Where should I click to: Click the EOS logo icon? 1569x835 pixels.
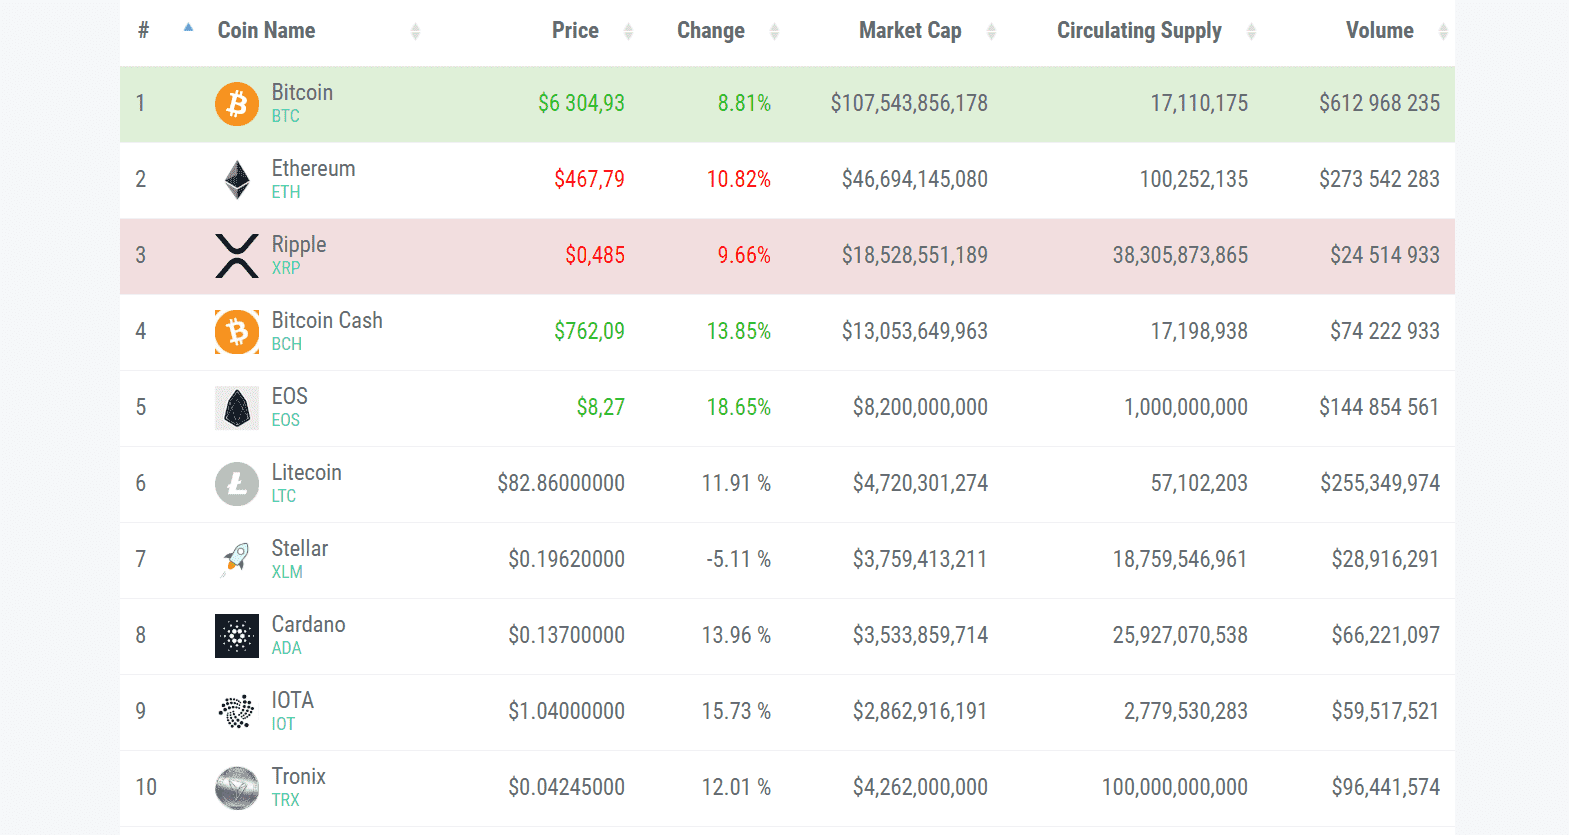(x=237, y=408)
